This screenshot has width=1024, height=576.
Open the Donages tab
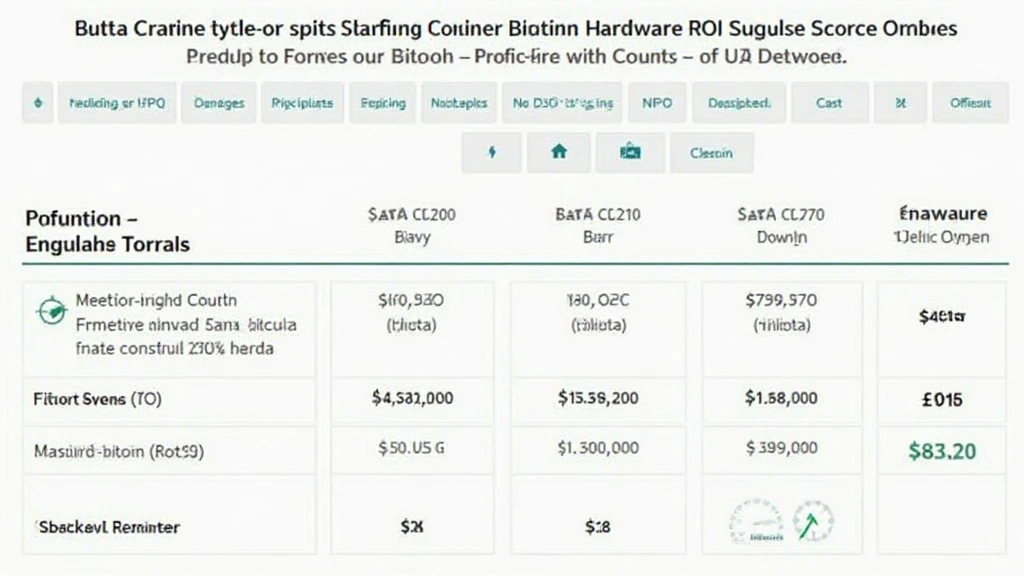point(219,102)
